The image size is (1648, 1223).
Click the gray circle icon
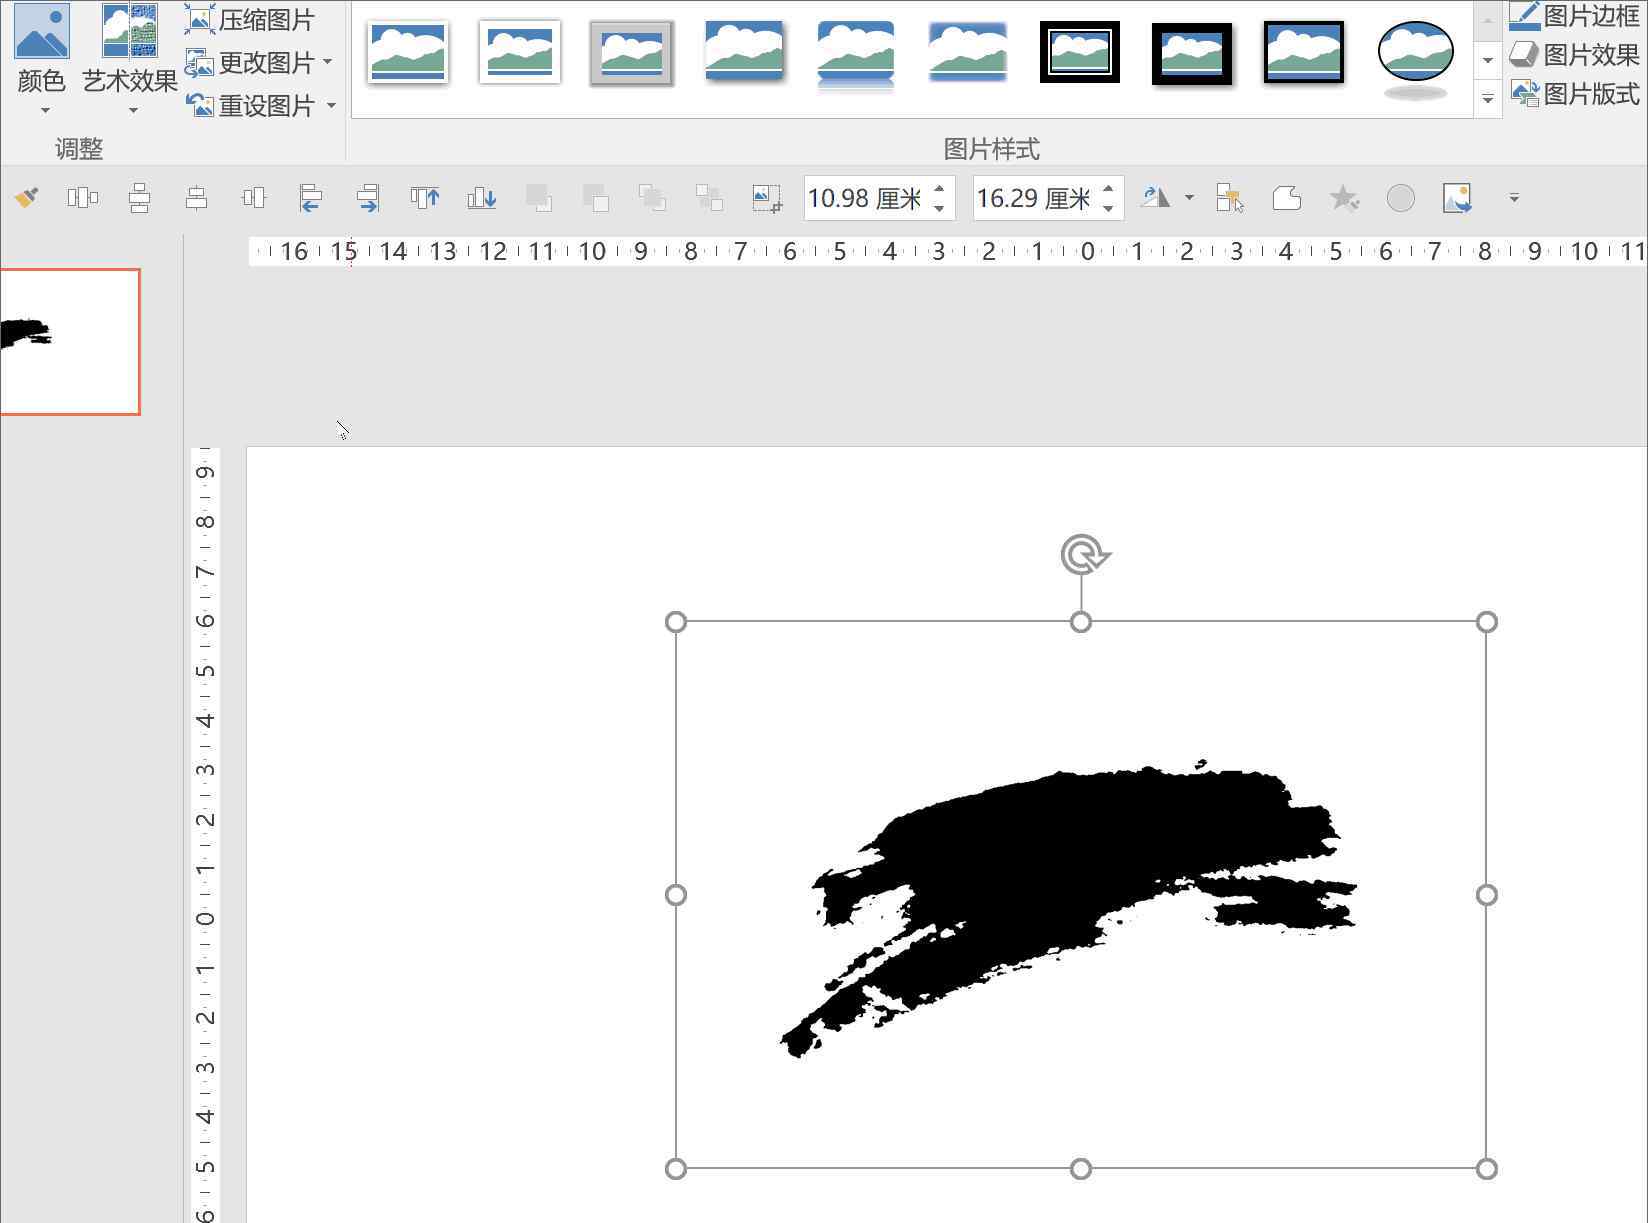tap(1401, 198)
